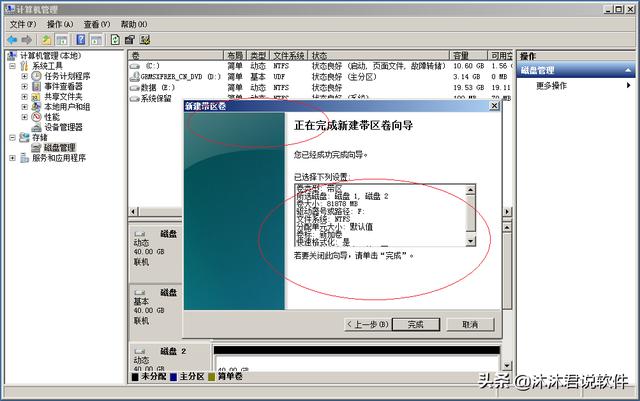Expand the 事件查看器 branch
The width and height of the screenshot is (640, 401).
[x=24, y=86]
